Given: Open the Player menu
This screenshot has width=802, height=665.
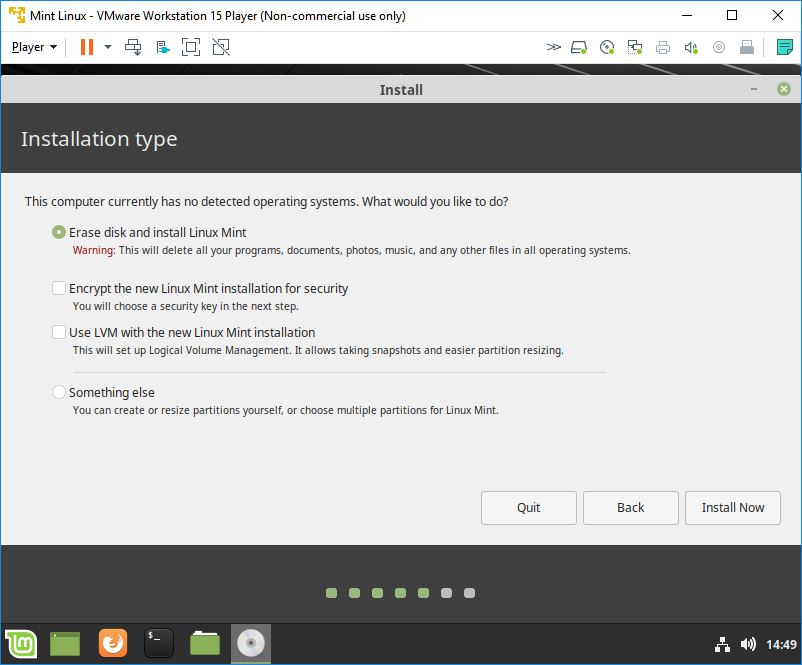Looking at the screenshot, I should 34,47.
